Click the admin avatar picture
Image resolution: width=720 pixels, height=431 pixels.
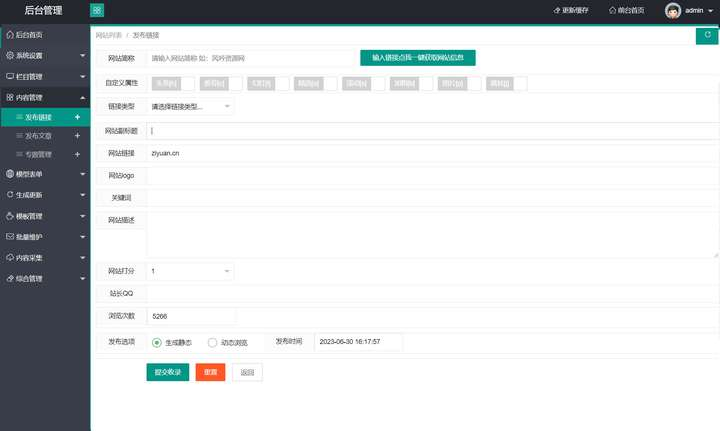[x=673, y=10]
